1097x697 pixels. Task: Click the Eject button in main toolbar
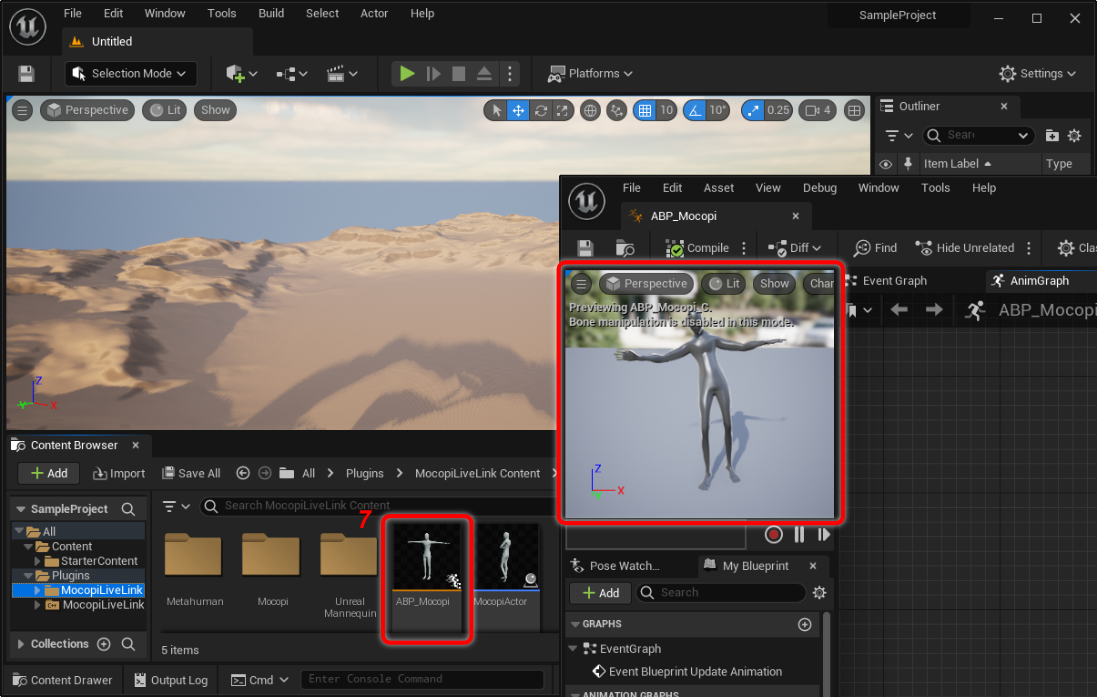[484, 73]
